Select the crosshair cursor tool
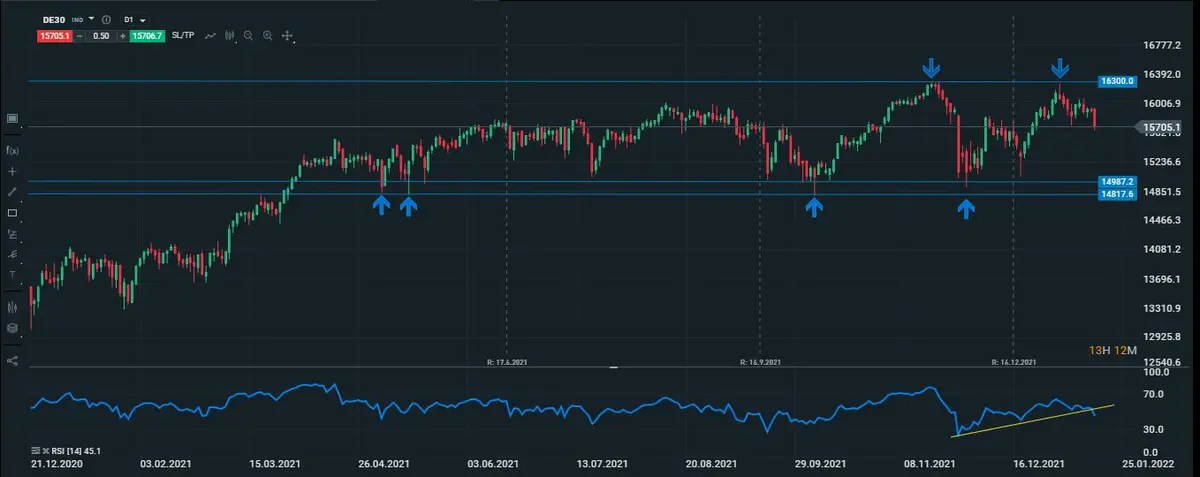Image resolution: width=1200 pixels, height=477 pixels. pyautogui.click(x=12, y=171)
